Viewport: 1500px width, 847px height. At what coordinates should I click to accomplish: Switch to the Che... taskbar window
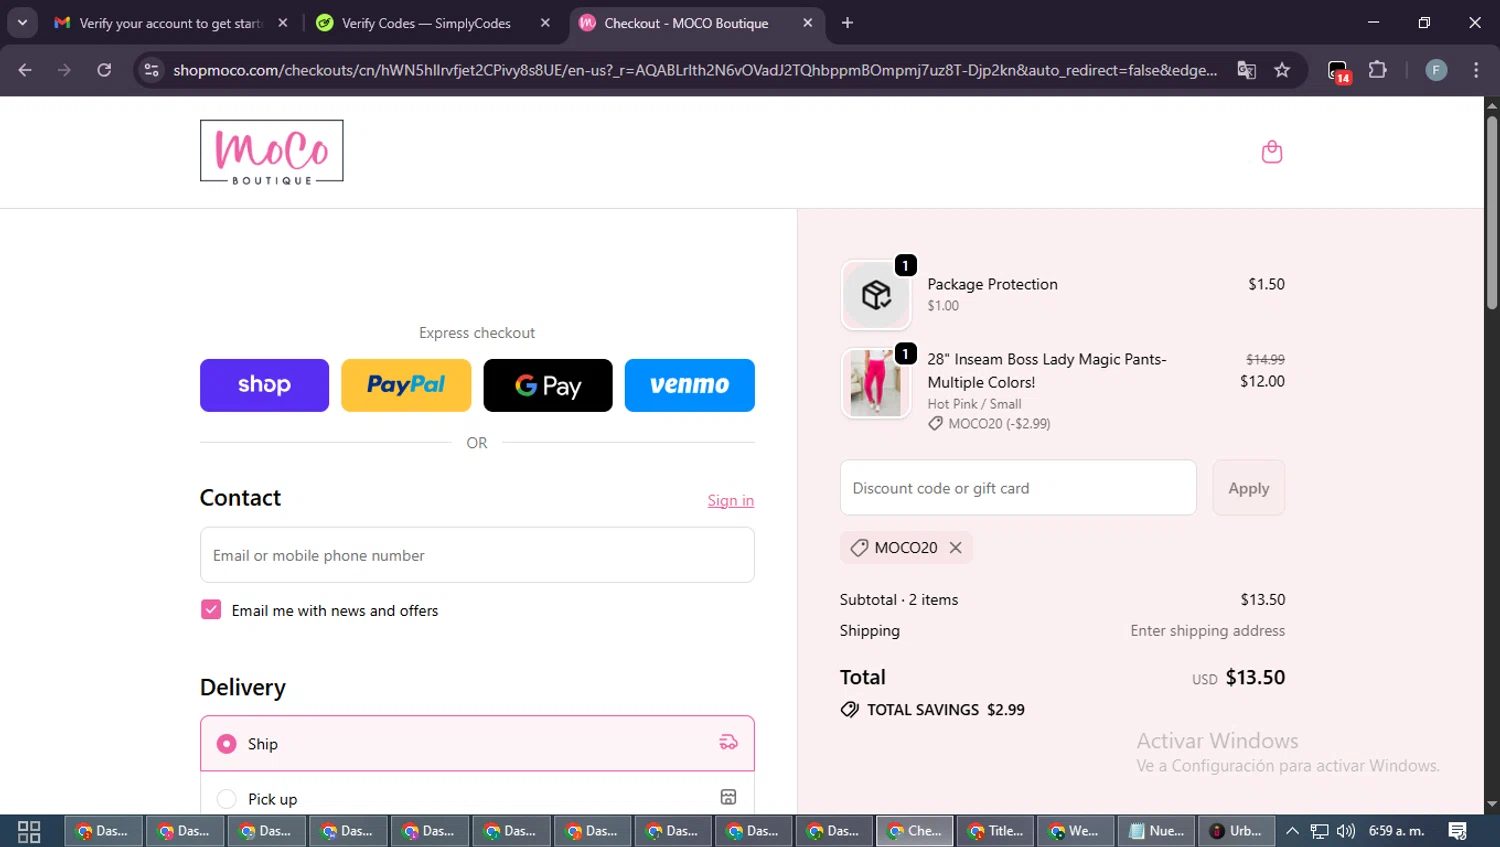coord(915,831)
